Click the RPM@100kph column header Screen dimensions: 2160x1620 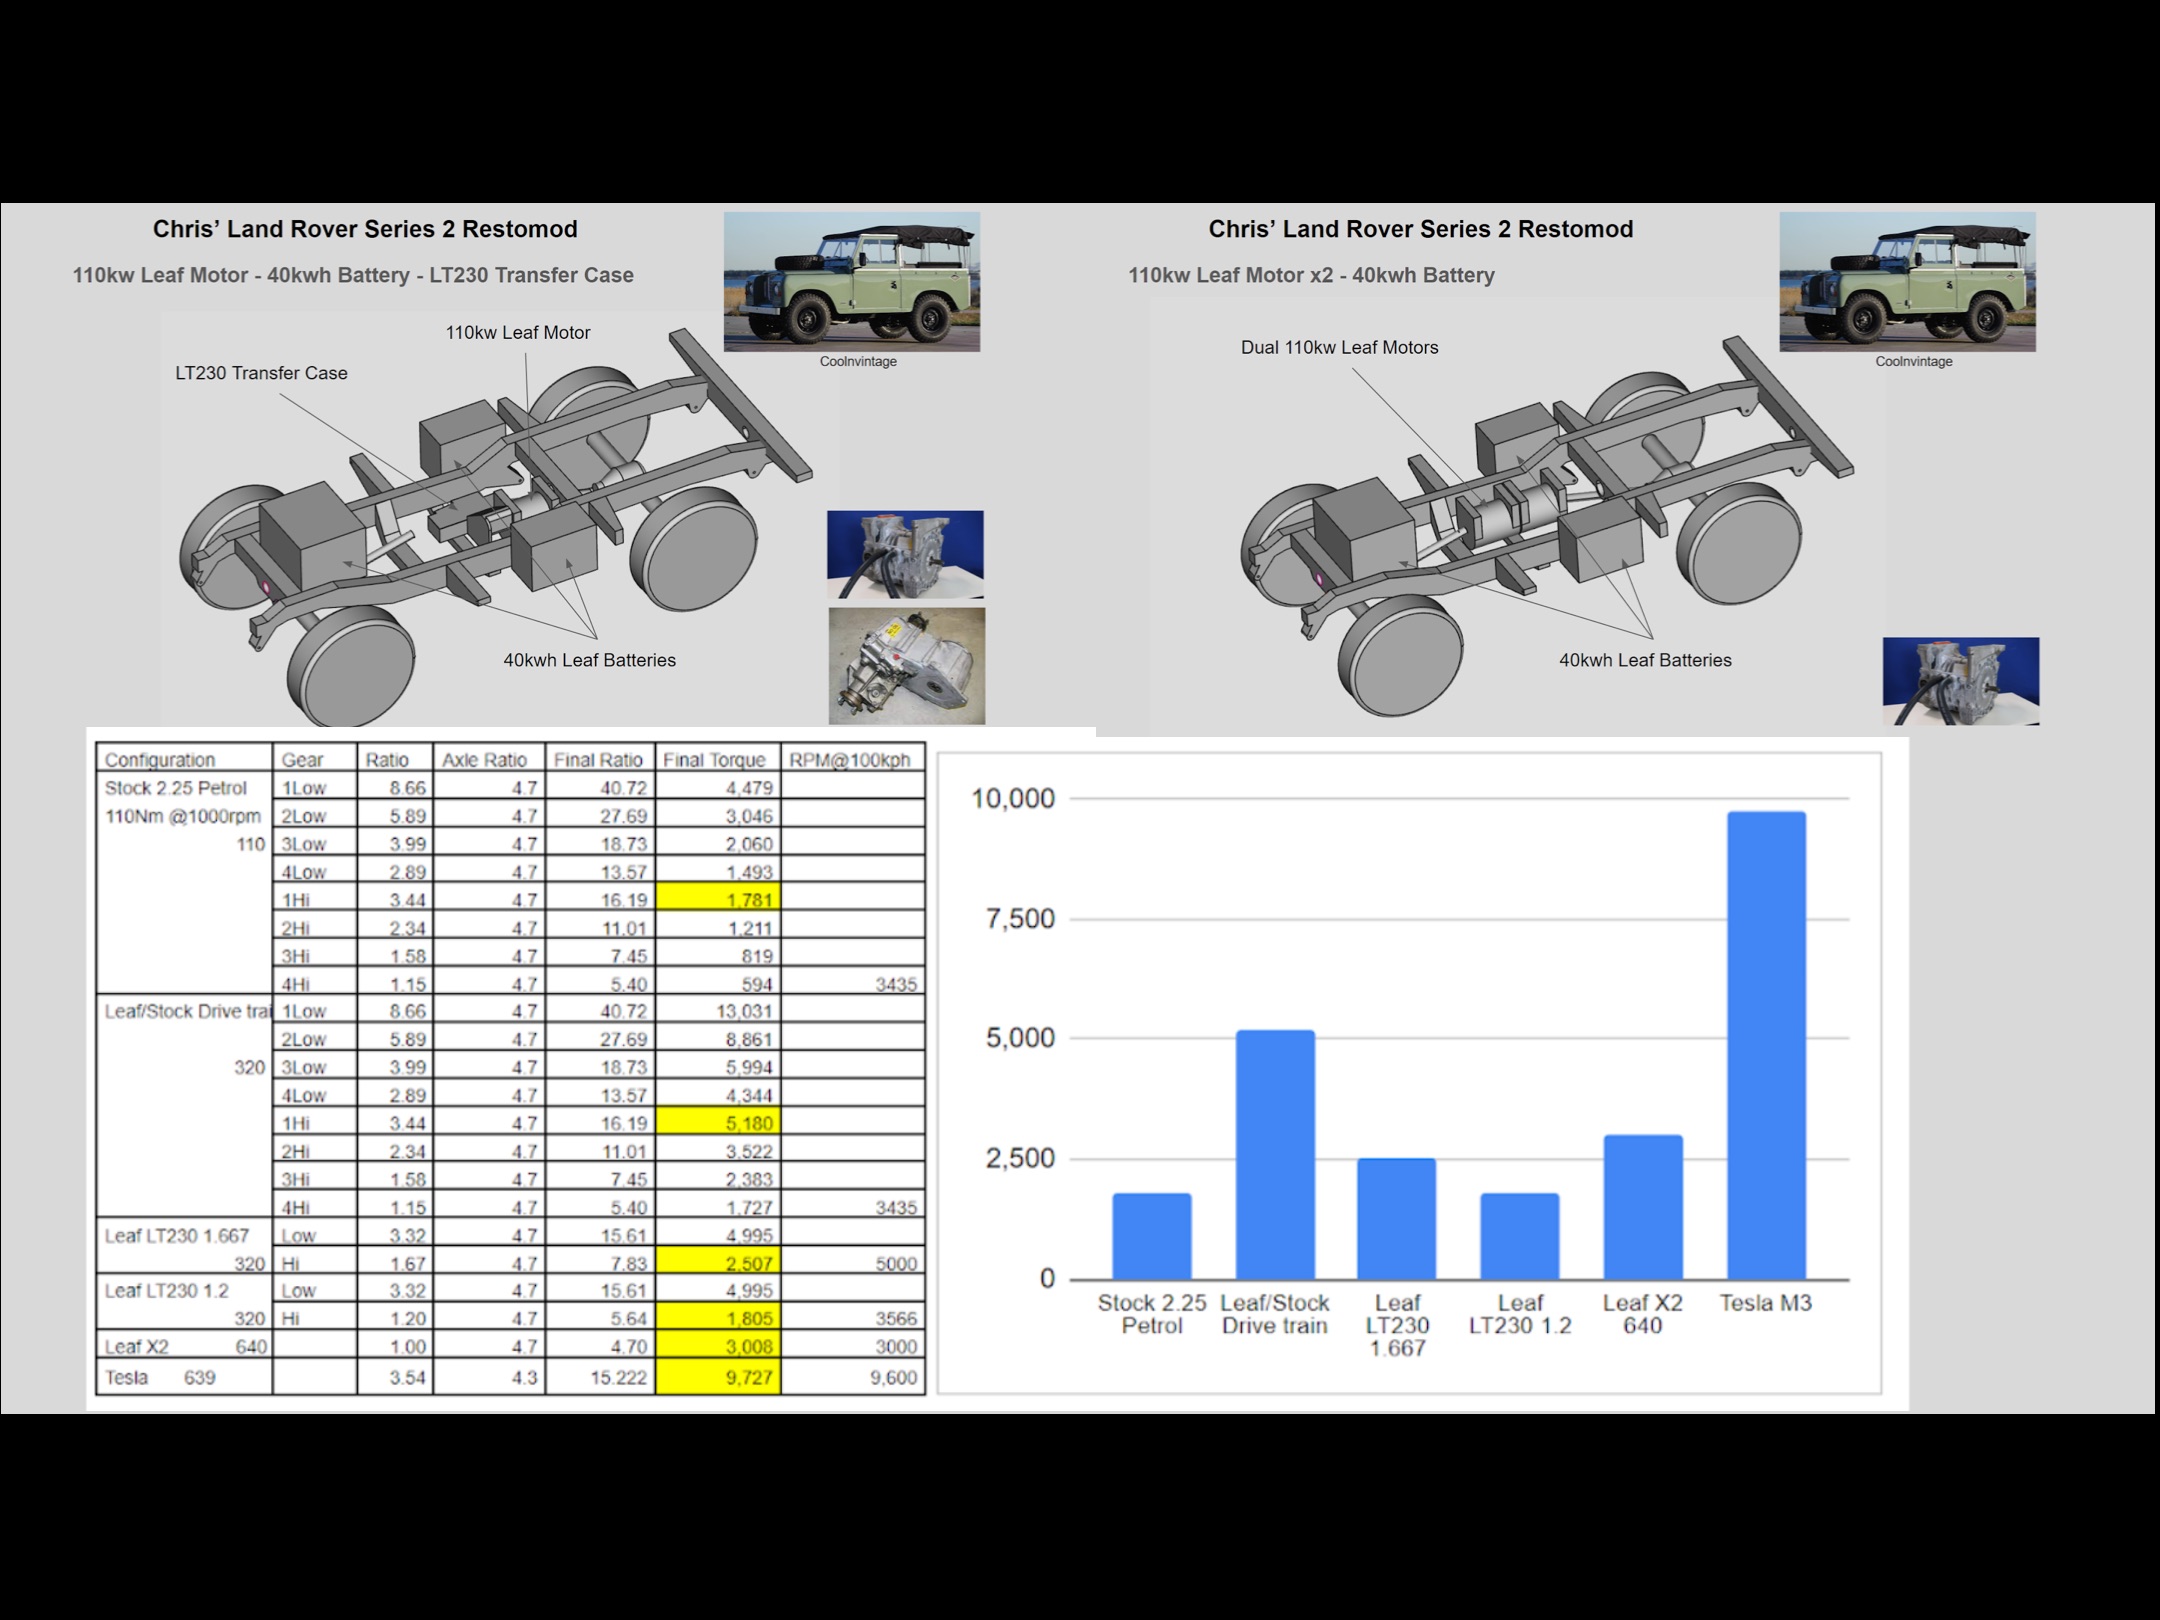click(x=850, y=760)
